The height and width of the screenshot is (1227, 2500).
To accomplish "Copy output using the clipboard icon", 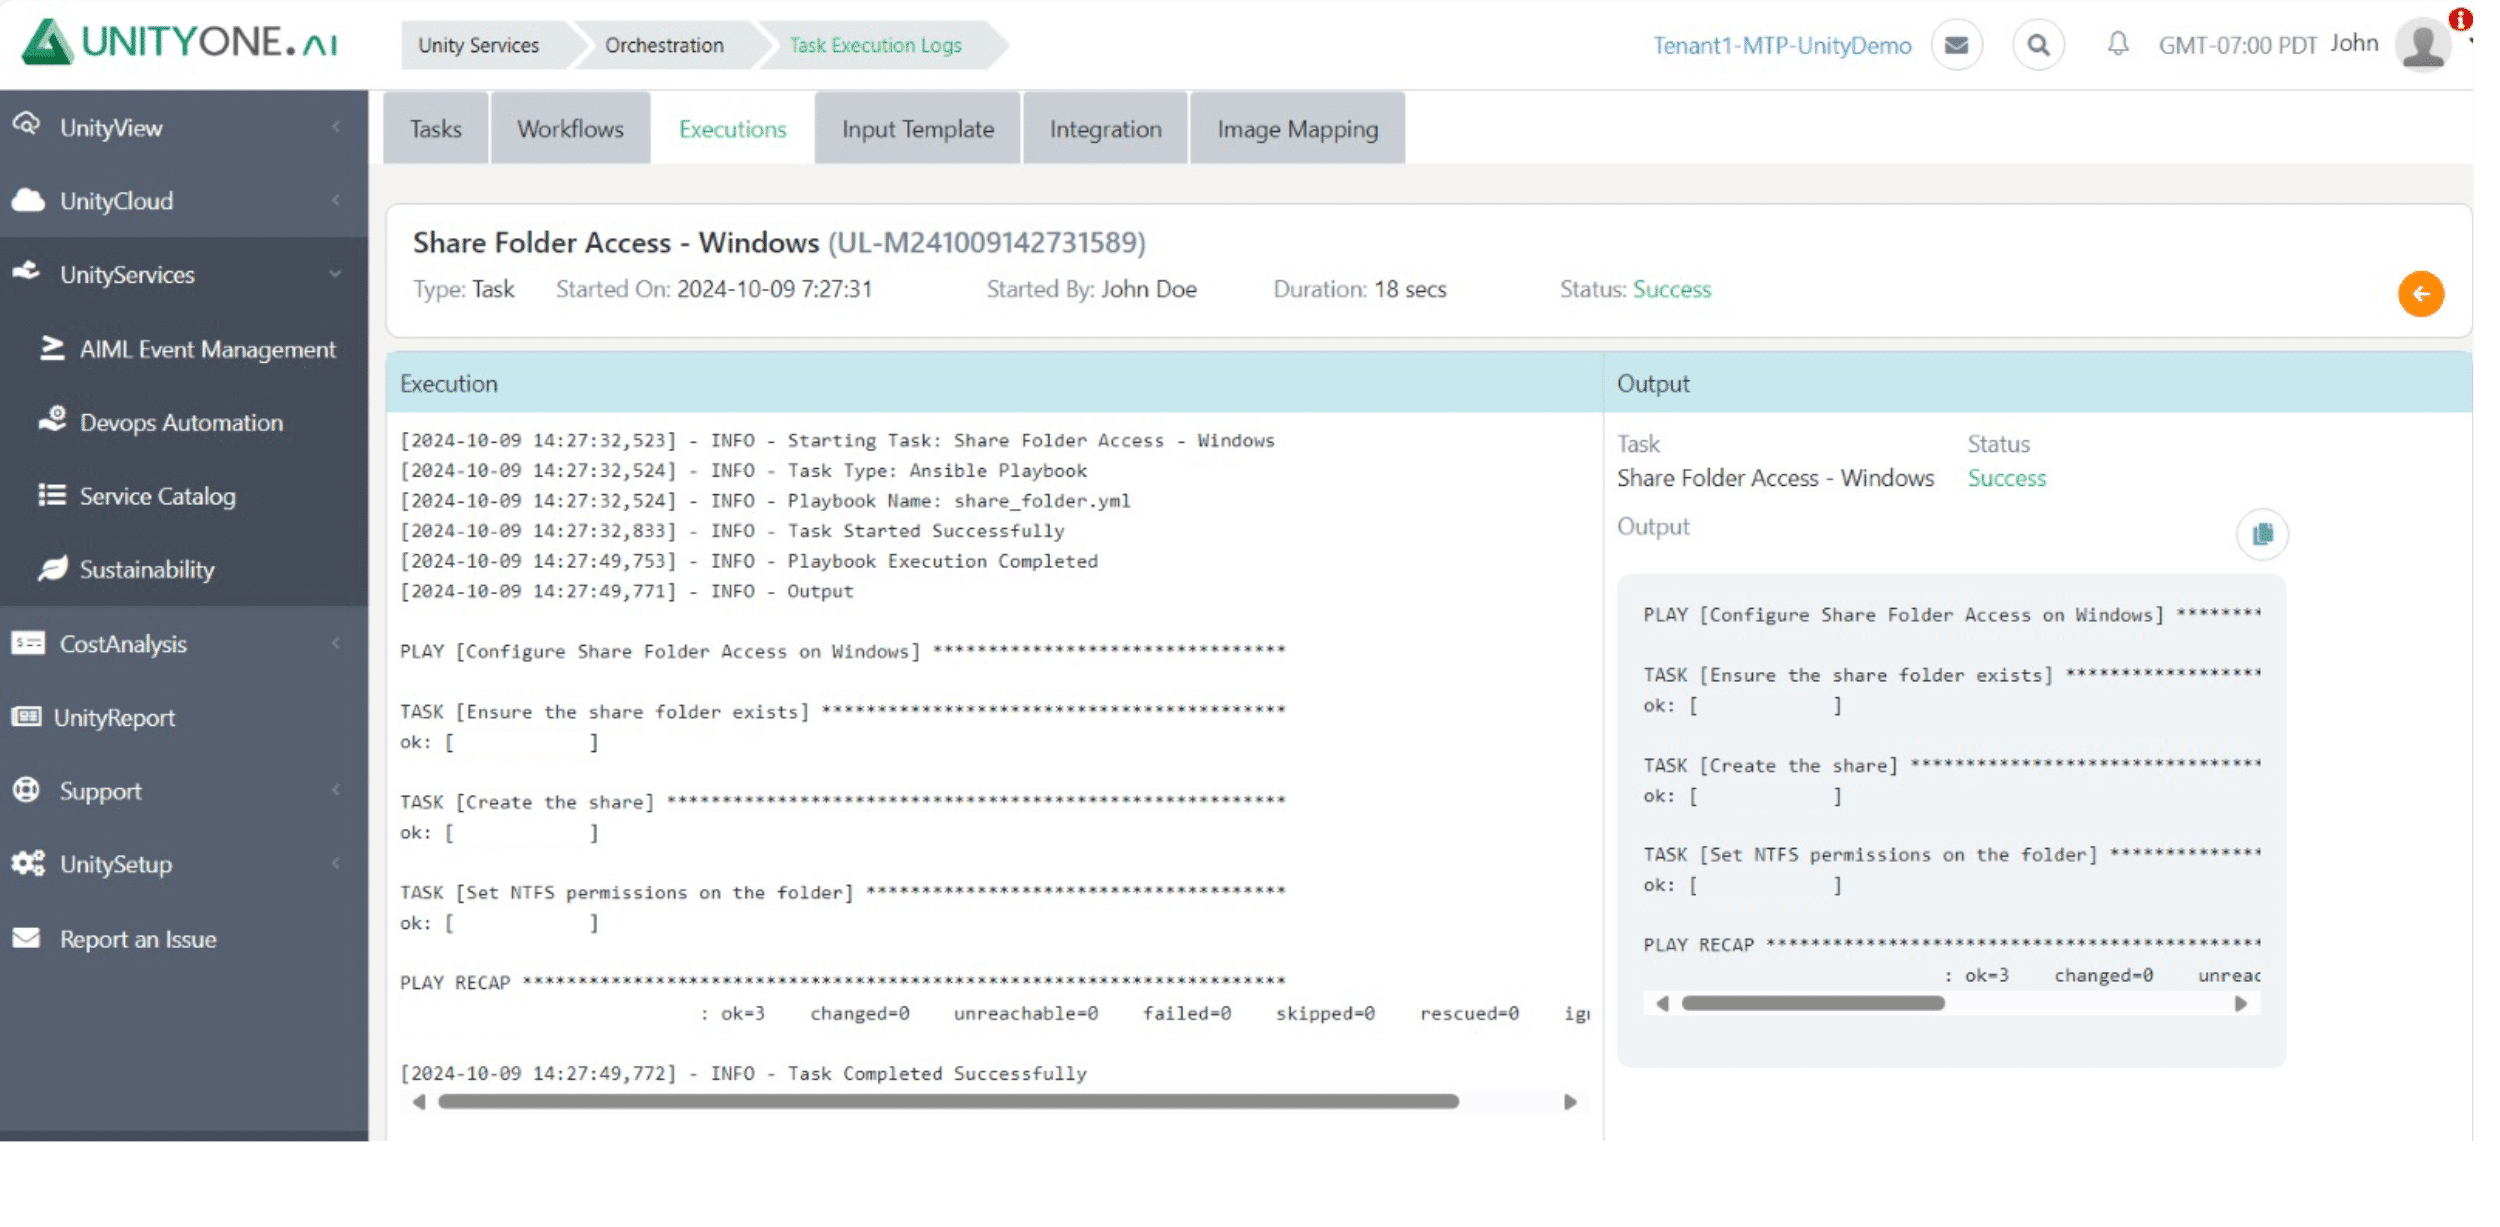I will [2262, 534].
